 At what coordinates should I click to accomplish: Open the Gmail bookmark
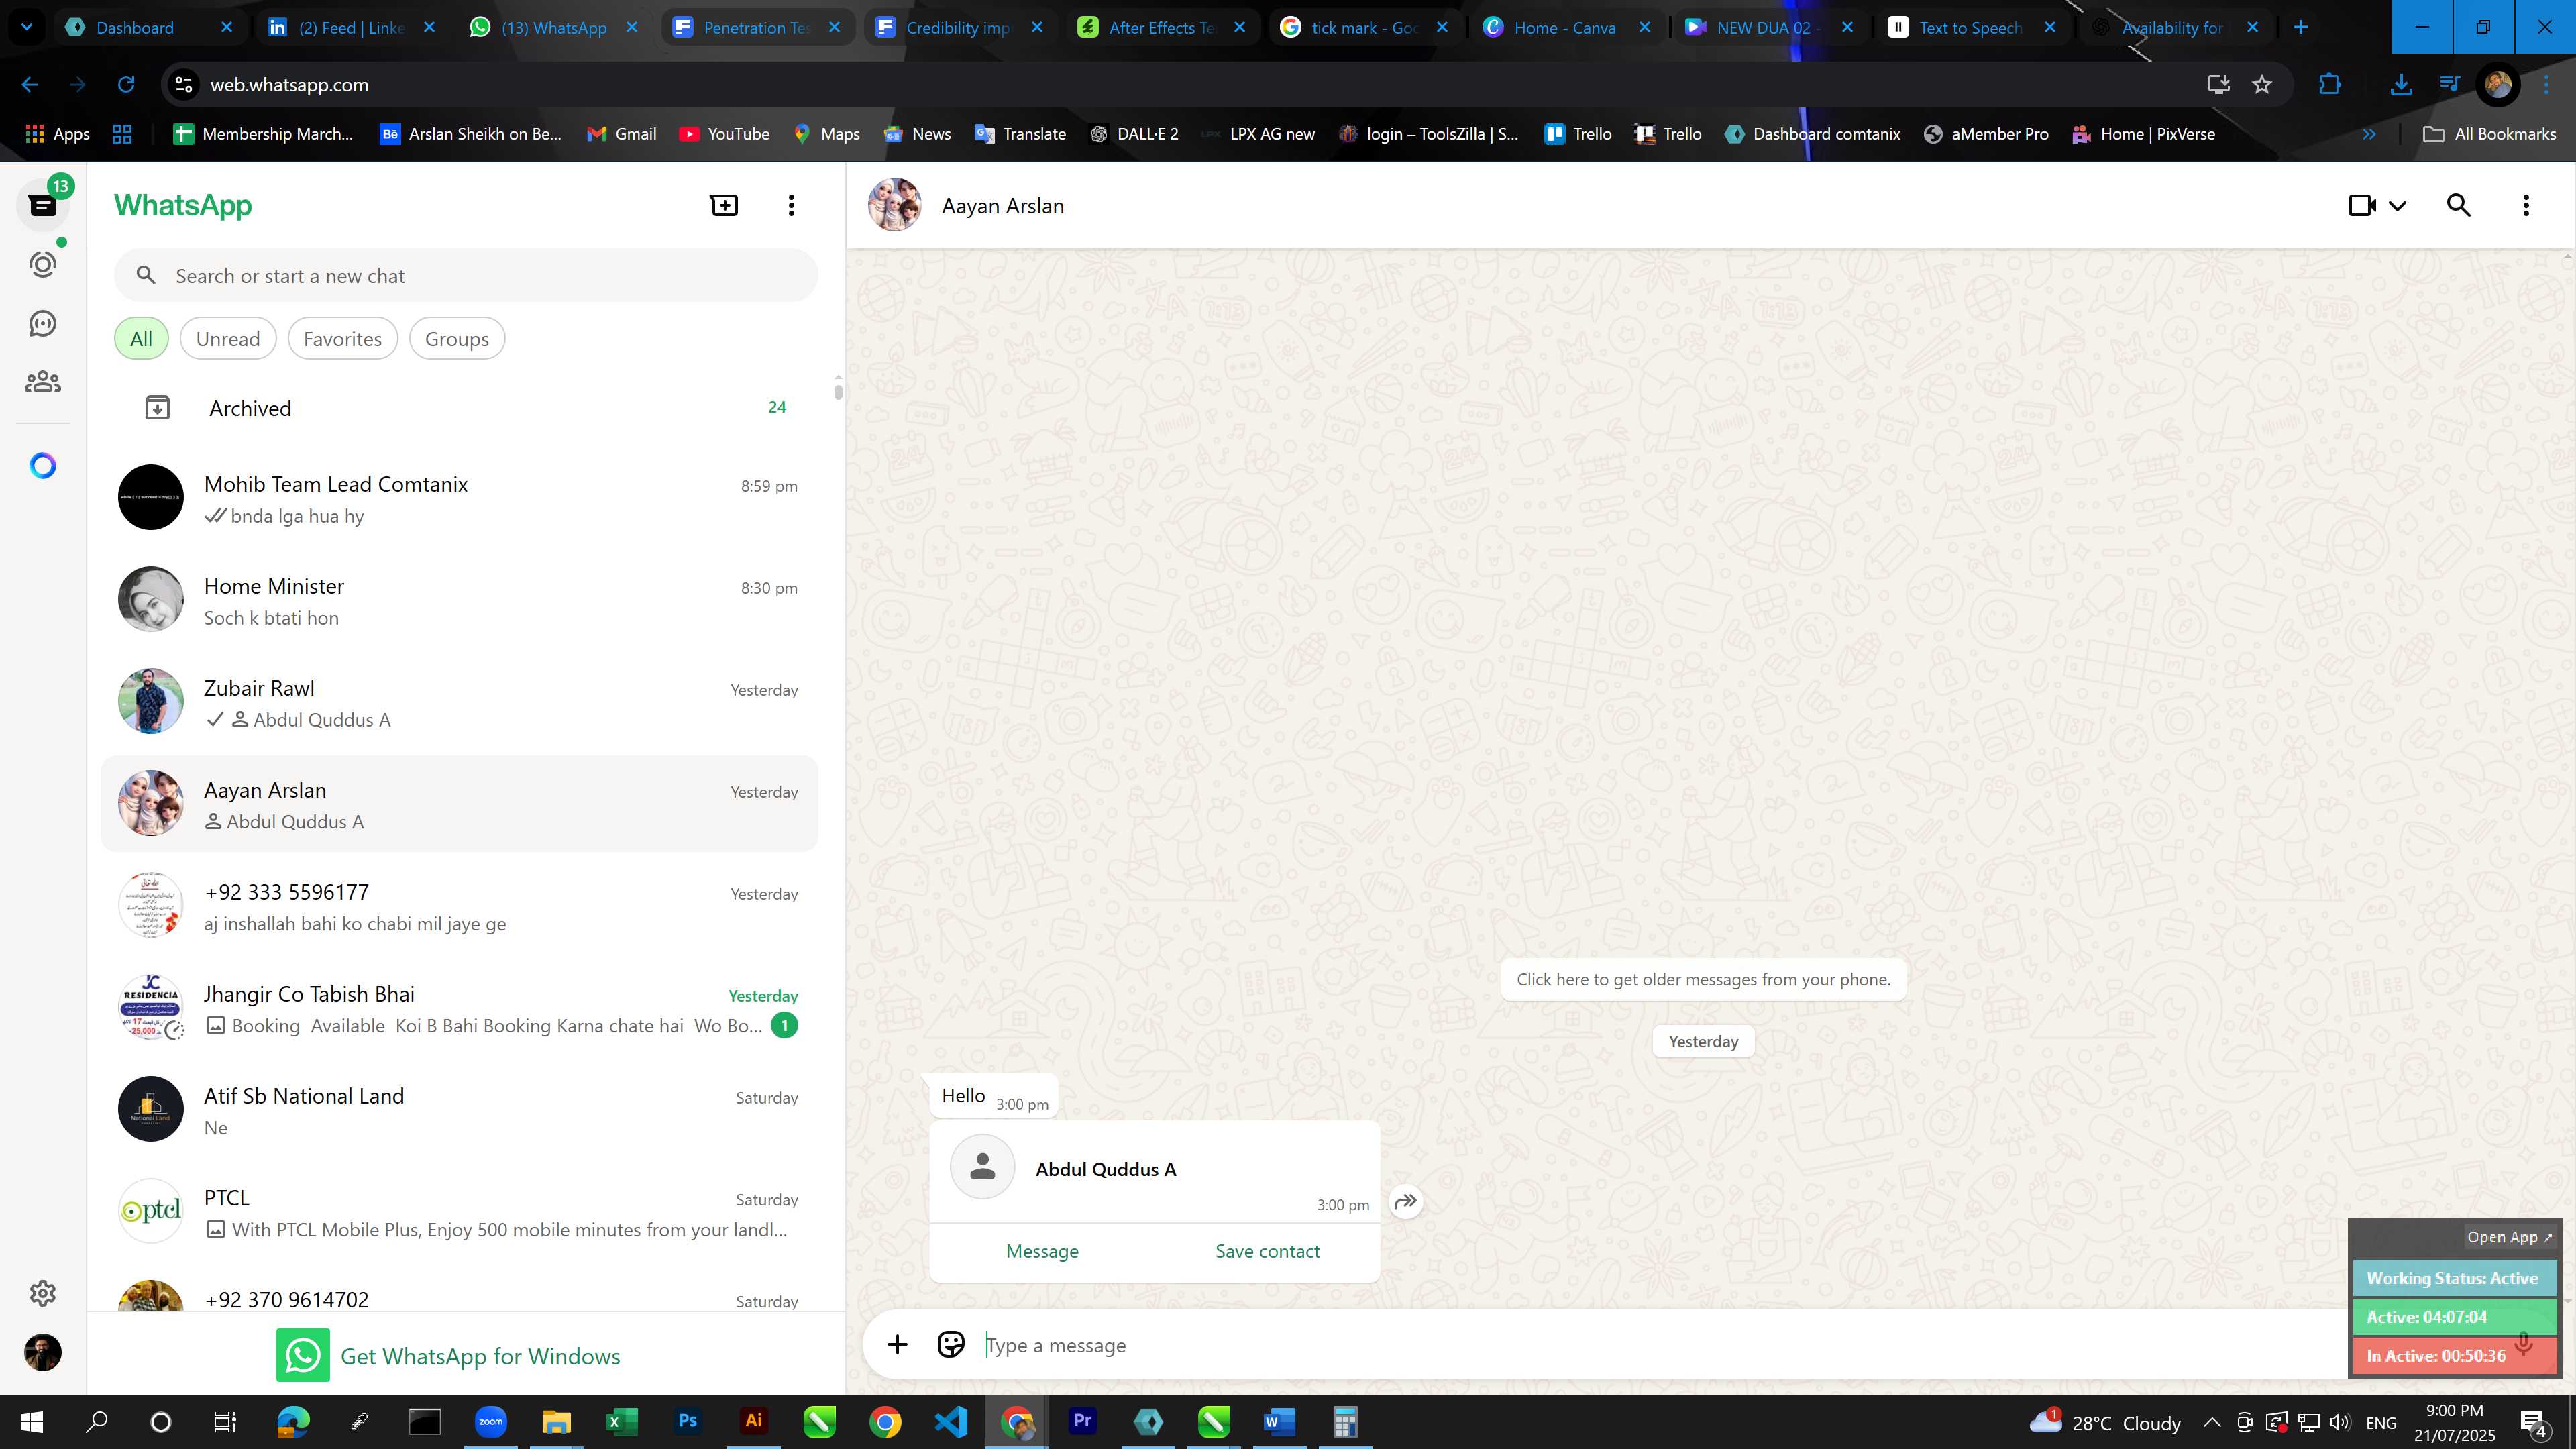pyautogui.click(x=621, y=134)
